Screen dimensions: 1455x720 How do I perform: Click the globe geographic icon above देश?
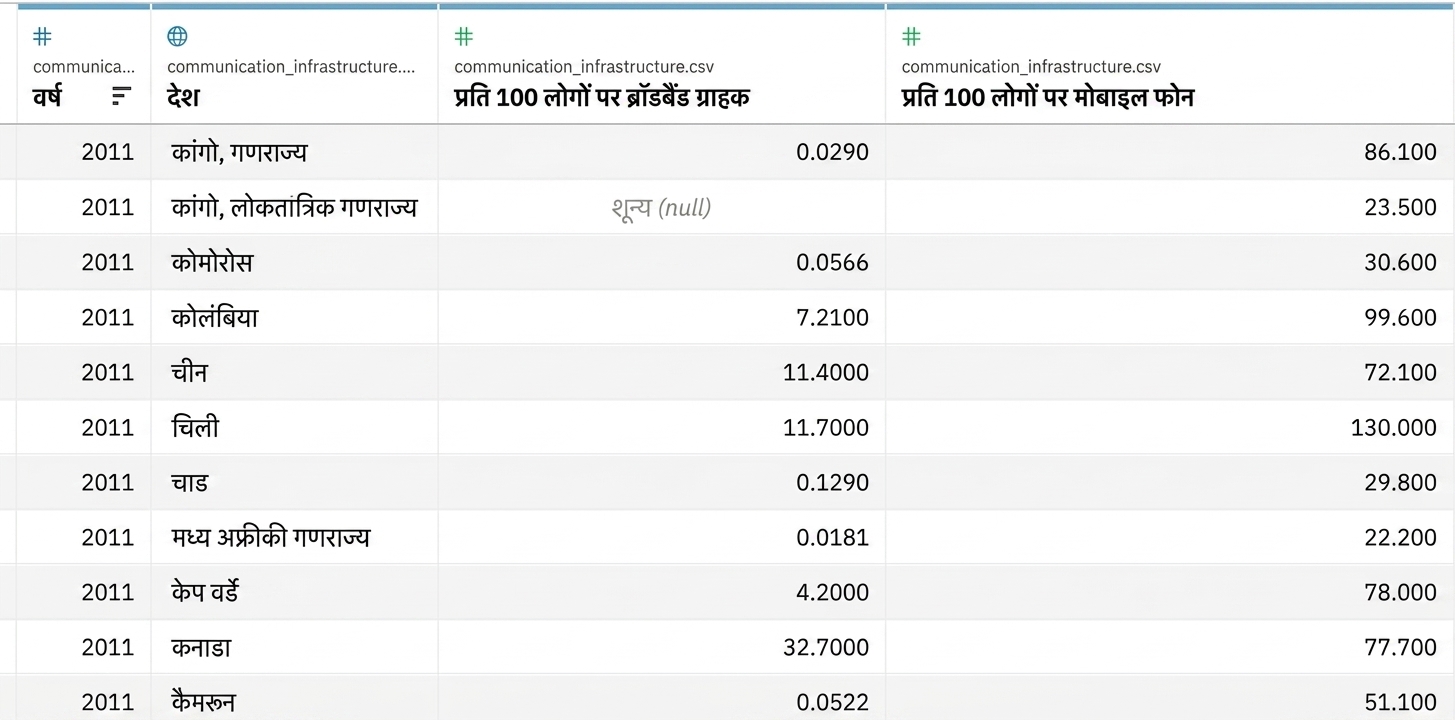[x=177, y=37]
